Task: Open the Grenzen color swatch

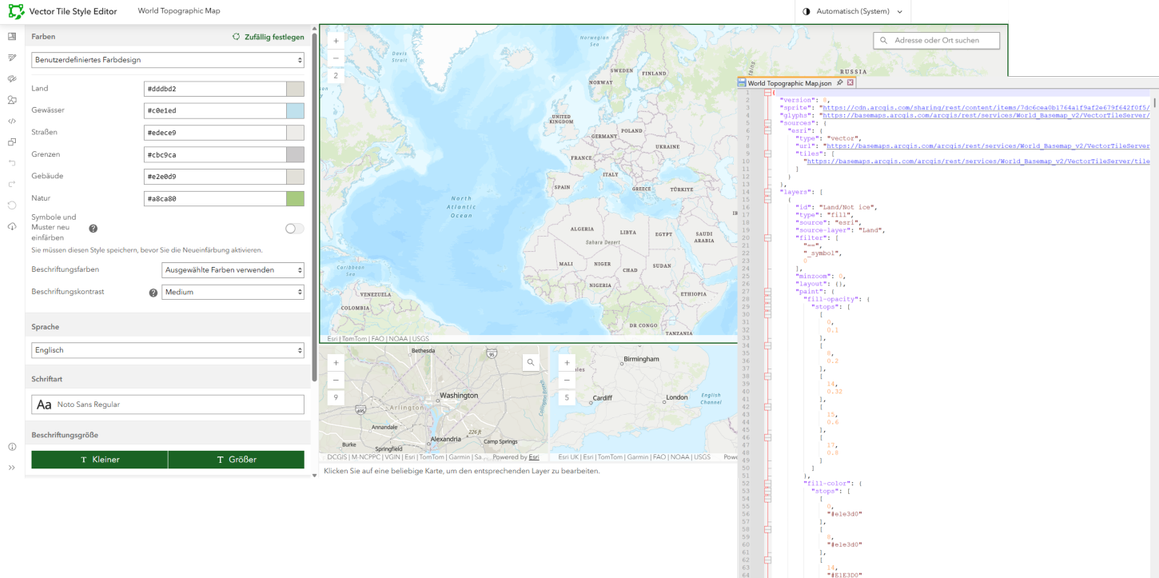Action: point(295,154)
